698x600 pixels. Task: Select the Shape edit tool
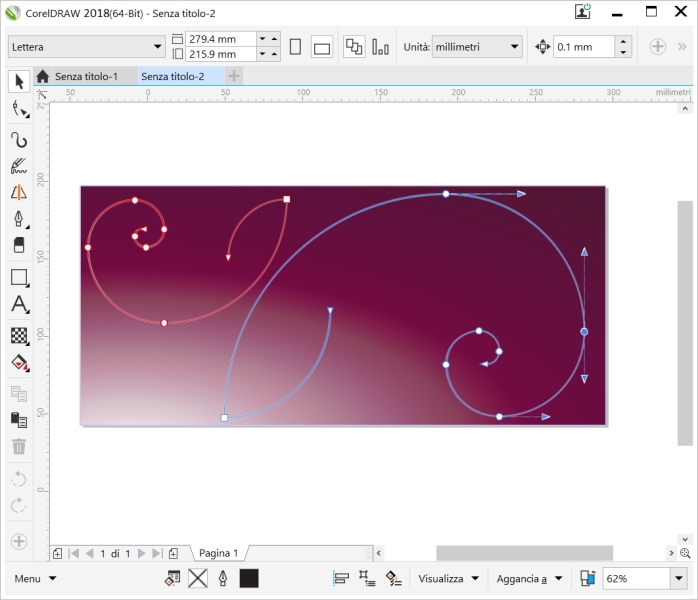[x=18, y=109]
